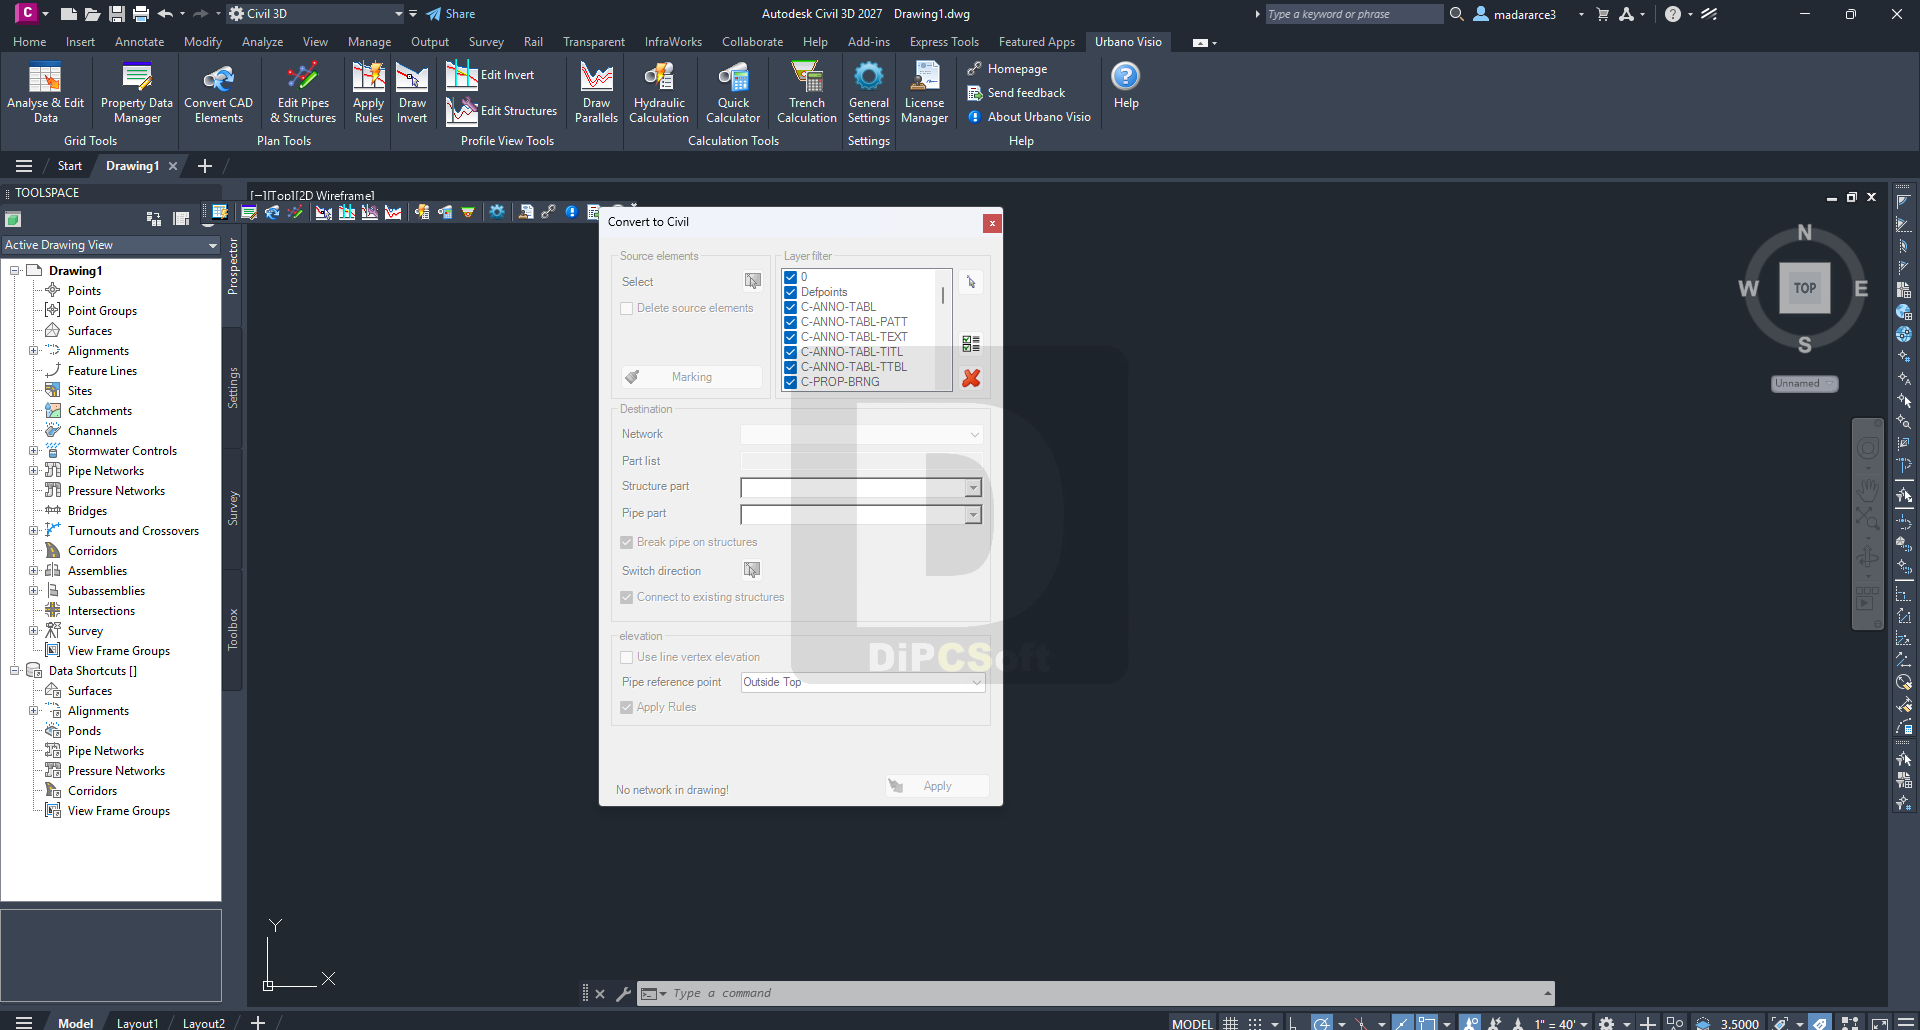Click the blue Help question-mark button

point(1126,77)
